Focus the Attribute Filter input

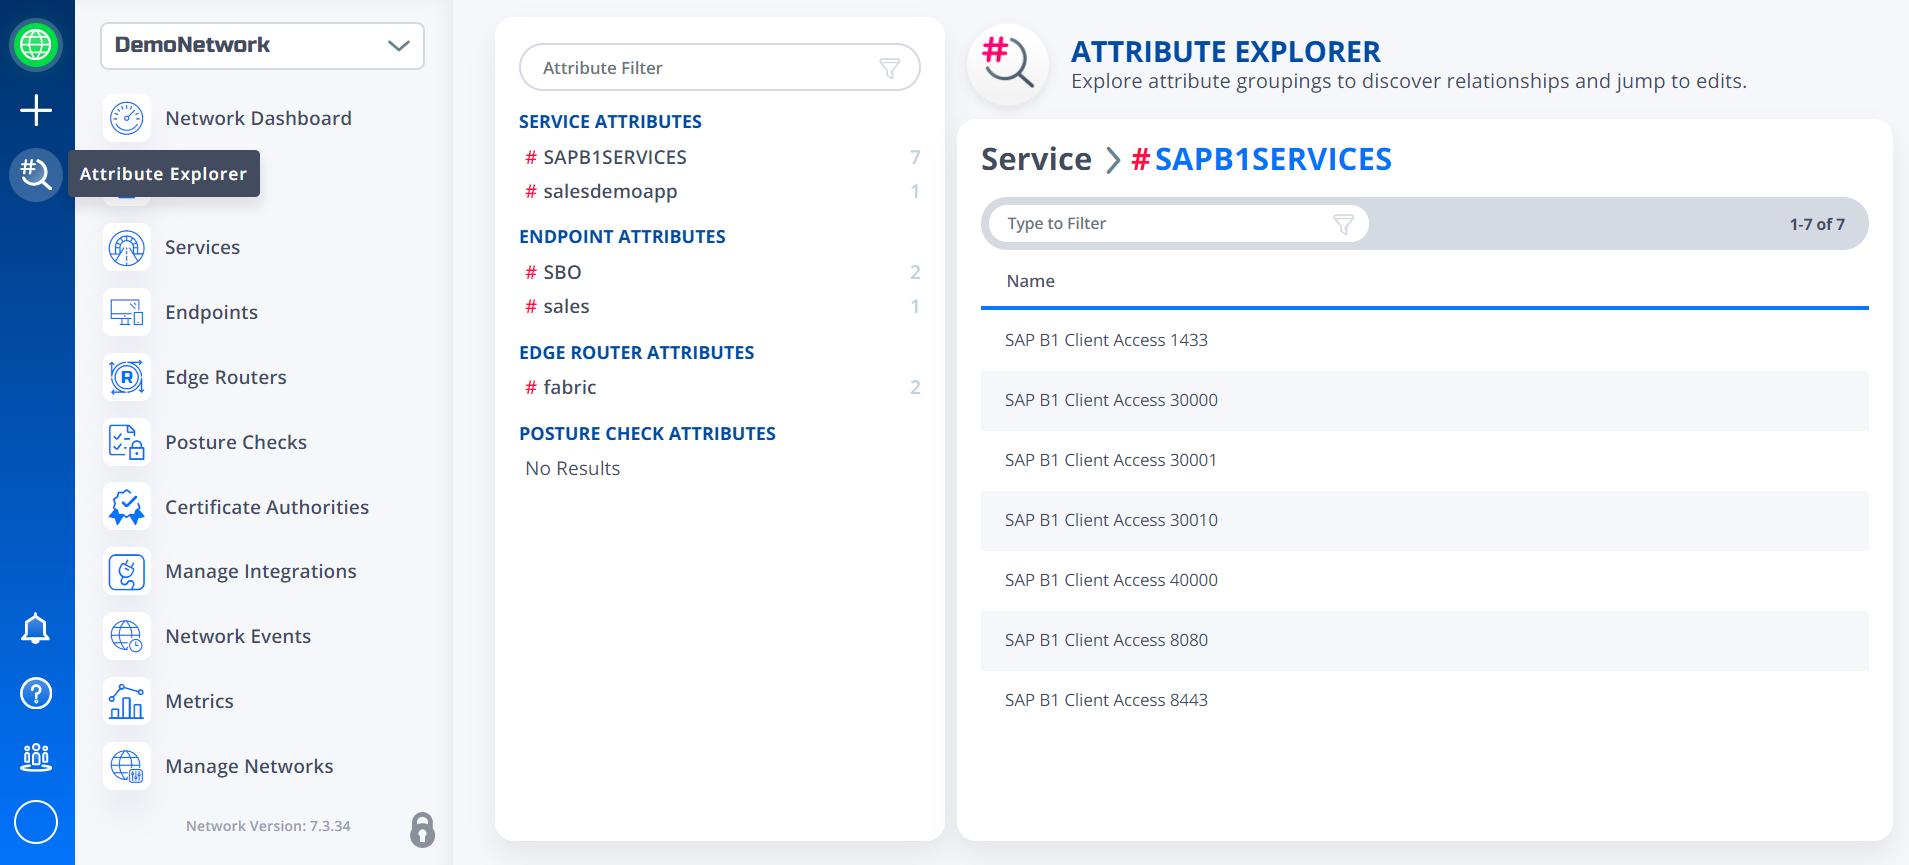tap(720, 67)
